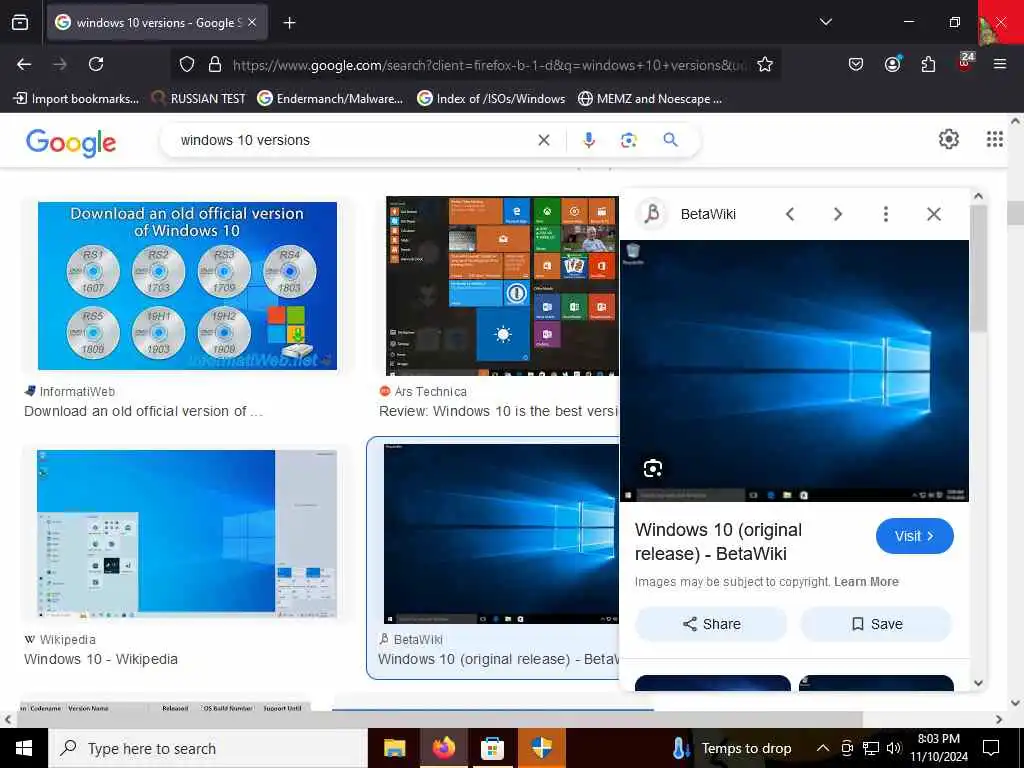Open the InformatiWeb old versions thumbnail
Image resolution: width=1024 pixels, height=768 pixels.
pyautogui.click(x=187, y=285)
